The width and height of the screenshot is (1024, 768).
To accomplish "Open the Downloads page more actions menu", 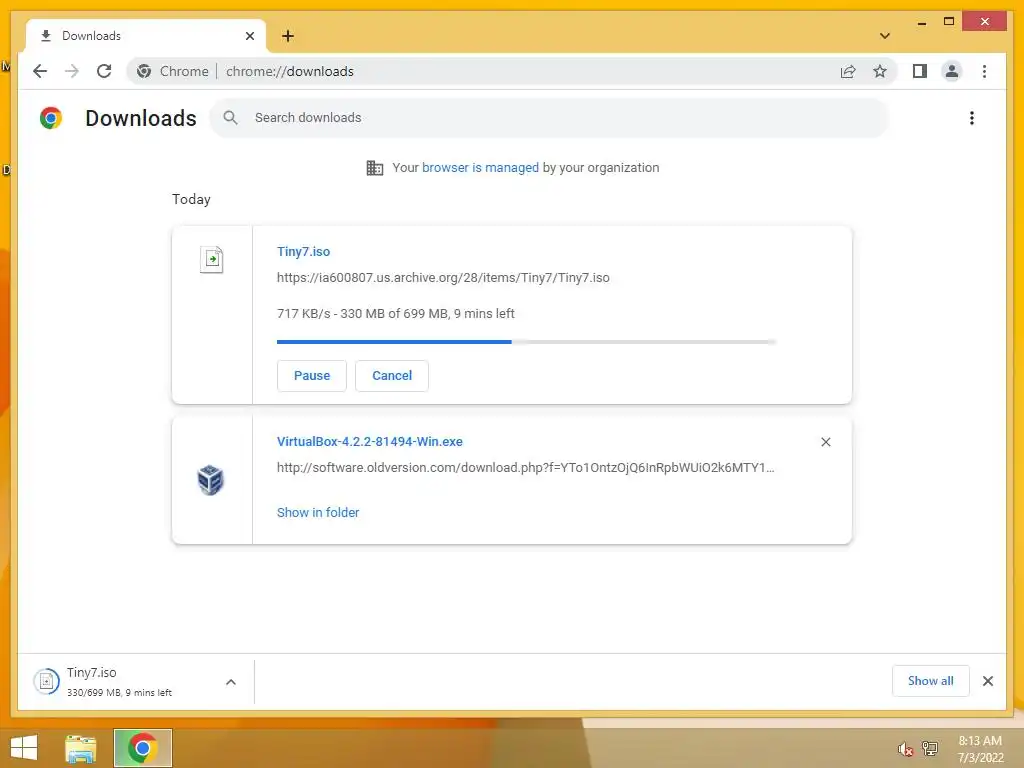I will pos(972,118).
